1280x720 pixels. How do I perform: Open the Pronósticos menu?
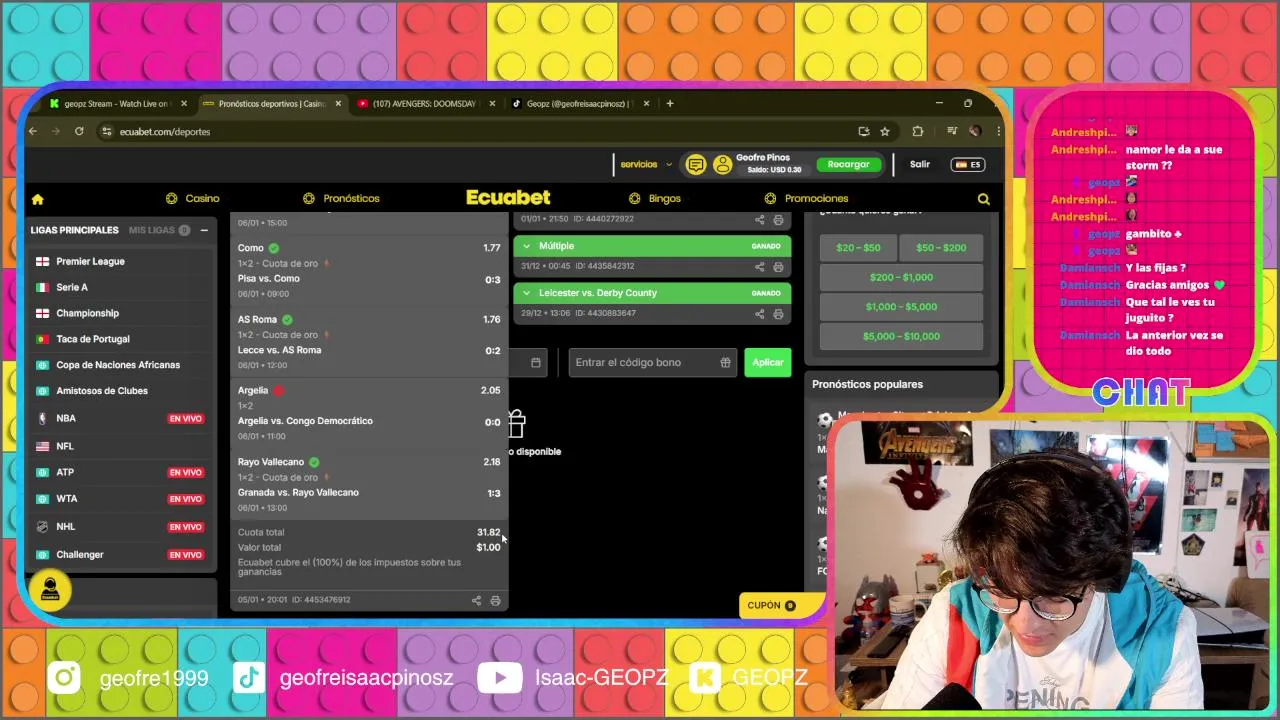341,199
